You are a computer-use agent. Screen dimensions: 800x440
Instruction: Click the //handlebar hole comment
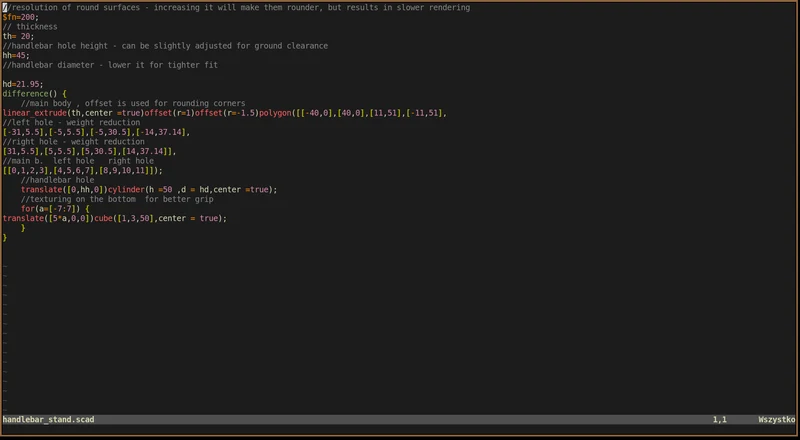point(57,180)
